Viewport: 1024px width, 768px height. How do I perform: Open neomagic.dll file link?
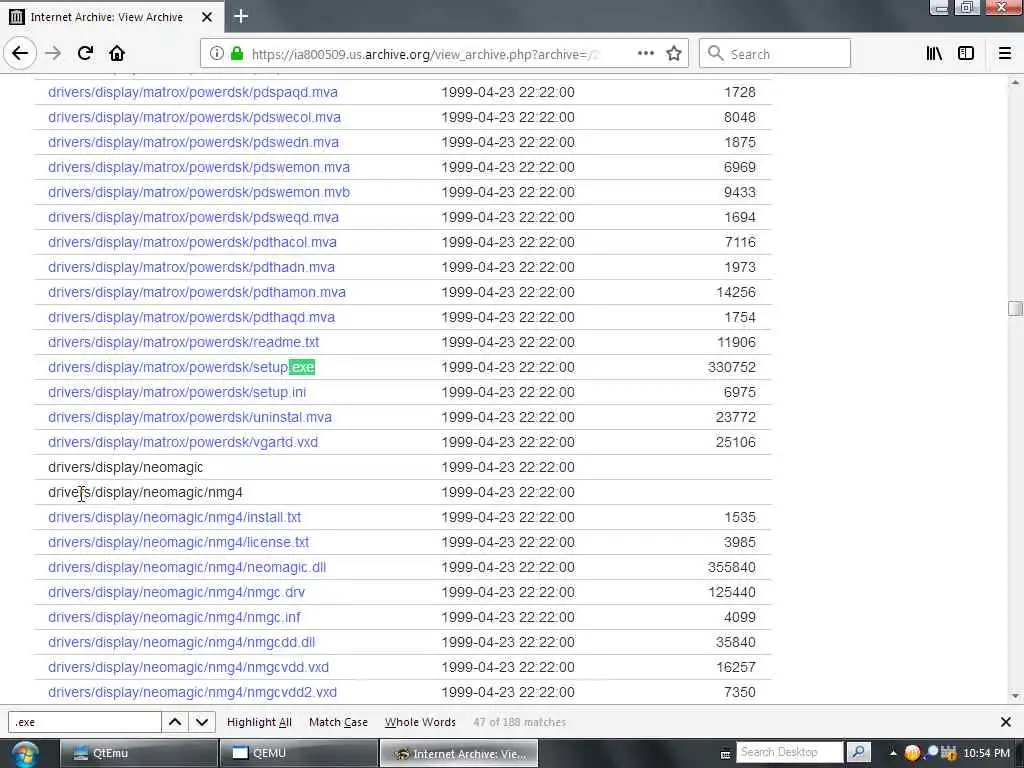[187, 568]
